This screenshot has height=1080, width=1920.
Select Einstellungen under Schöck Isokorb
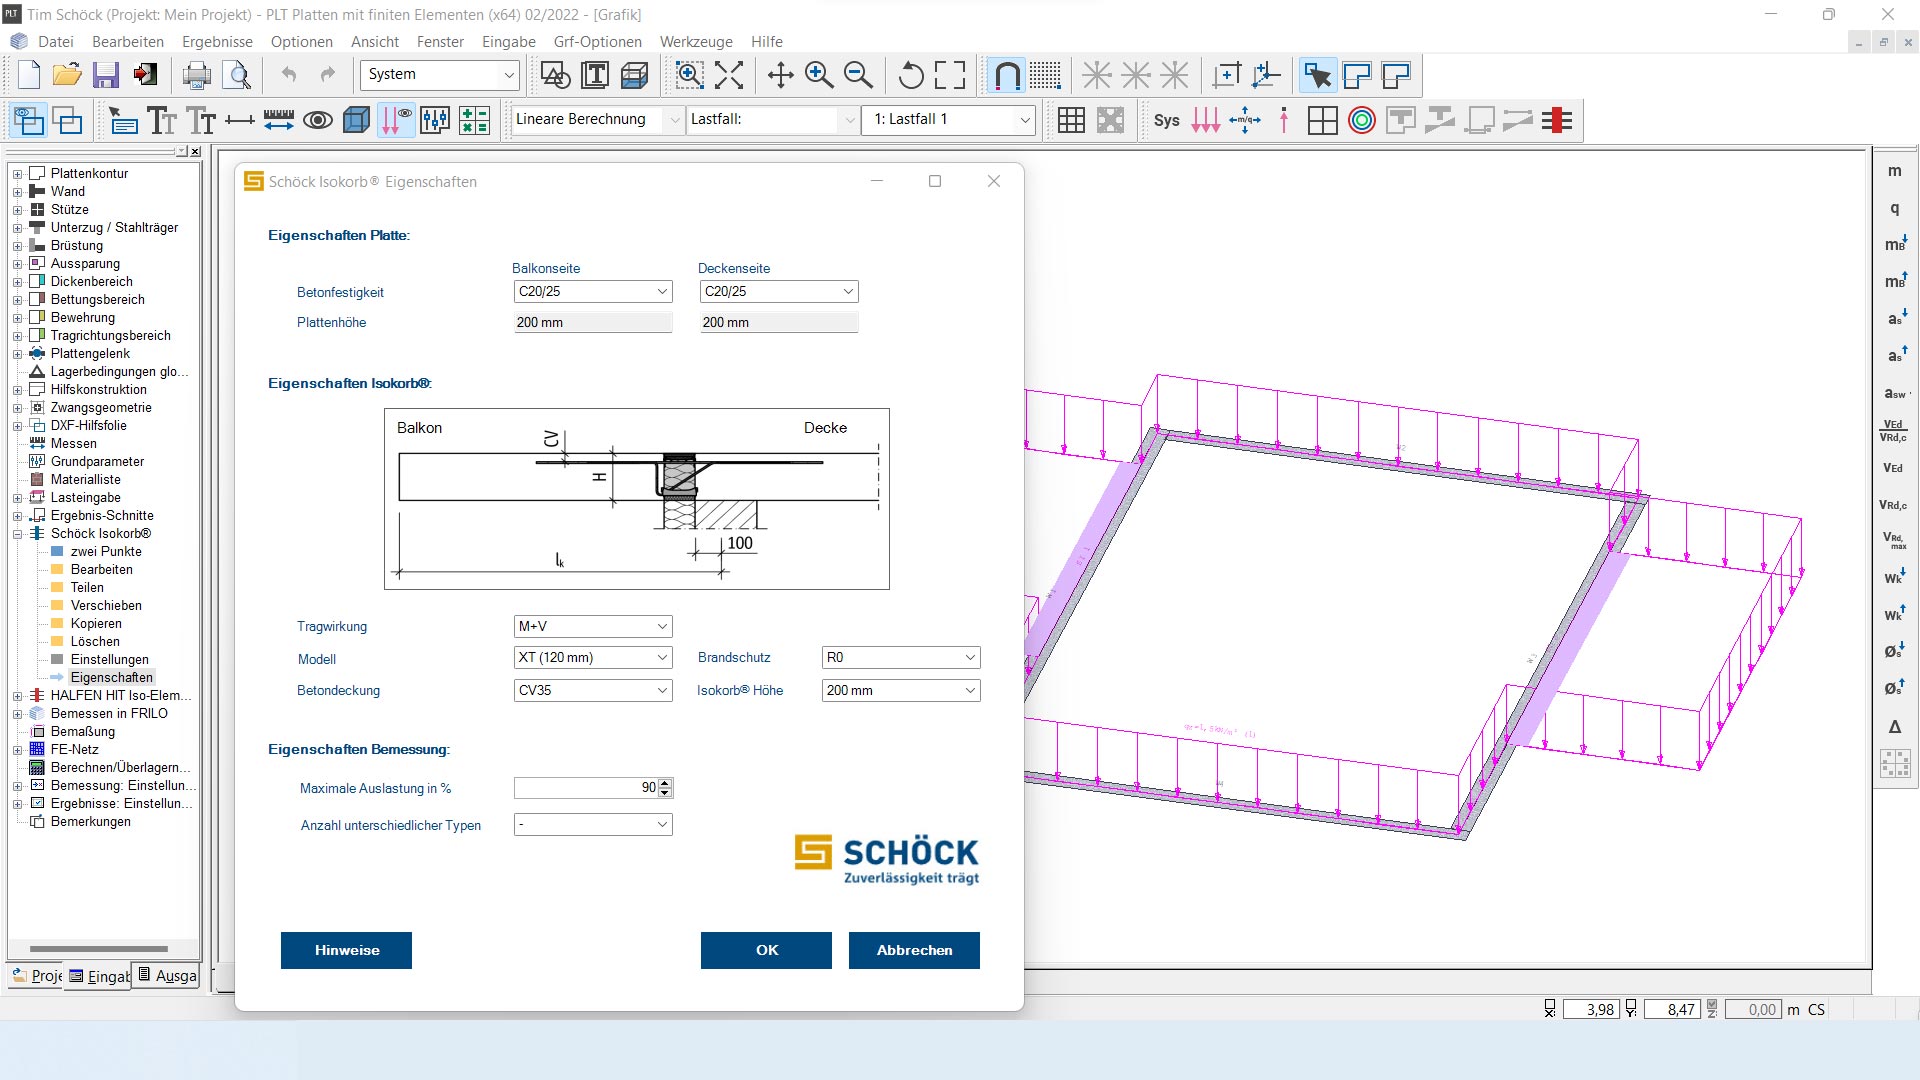pos(110,660)
